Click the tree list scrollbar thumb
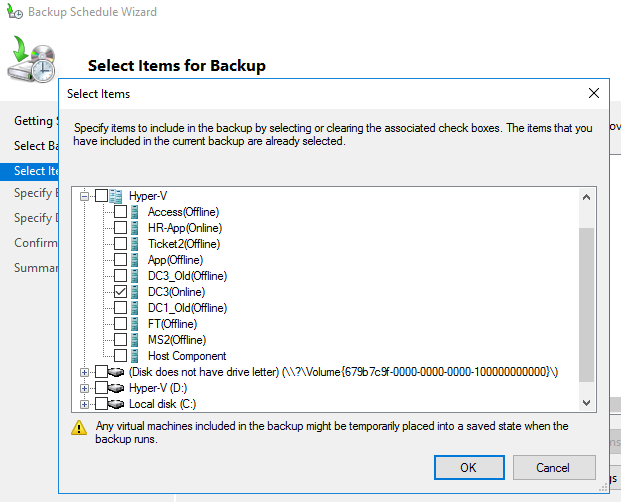 click(x=587, y=305)
